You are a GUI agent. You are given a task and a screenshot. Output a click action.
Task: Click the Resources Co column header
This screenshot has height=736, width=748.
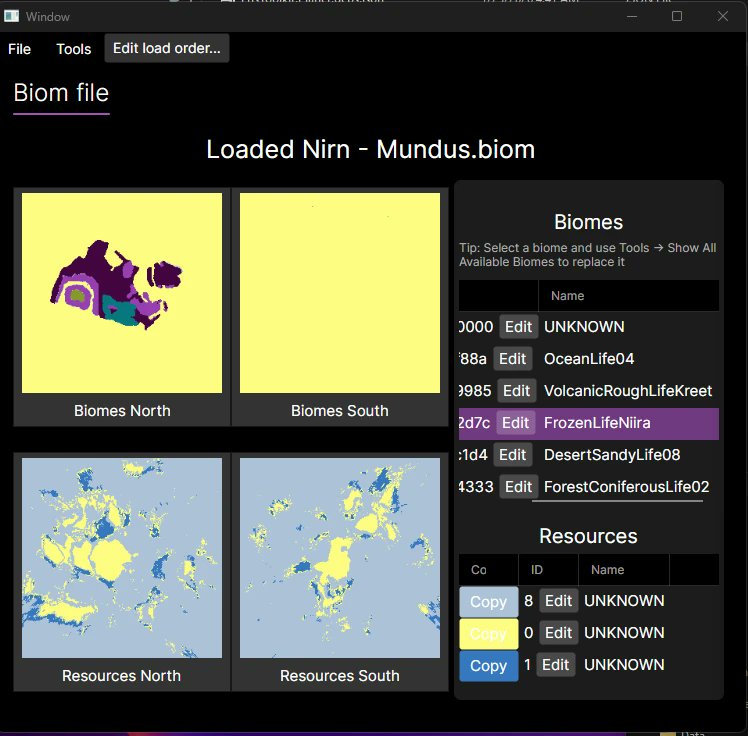[488, 570]
